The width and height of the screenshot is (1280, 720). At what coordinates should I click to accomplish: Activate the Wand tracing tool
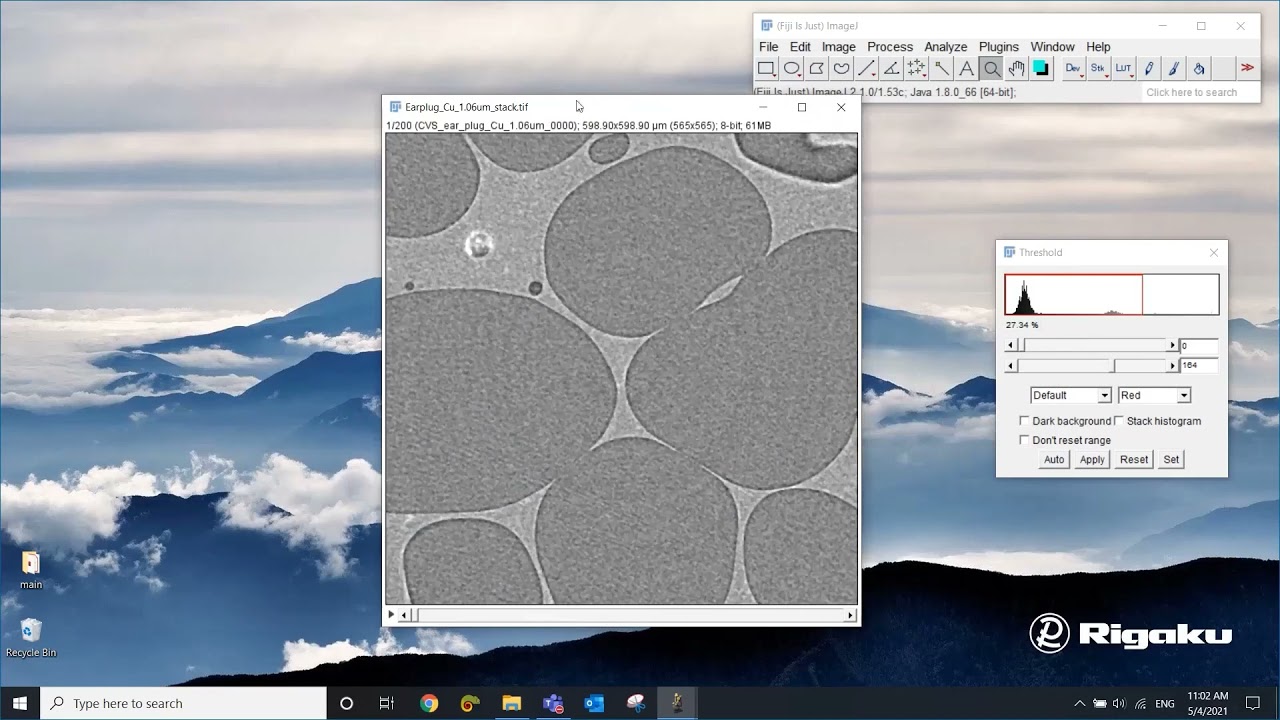(x=941, y=69)
